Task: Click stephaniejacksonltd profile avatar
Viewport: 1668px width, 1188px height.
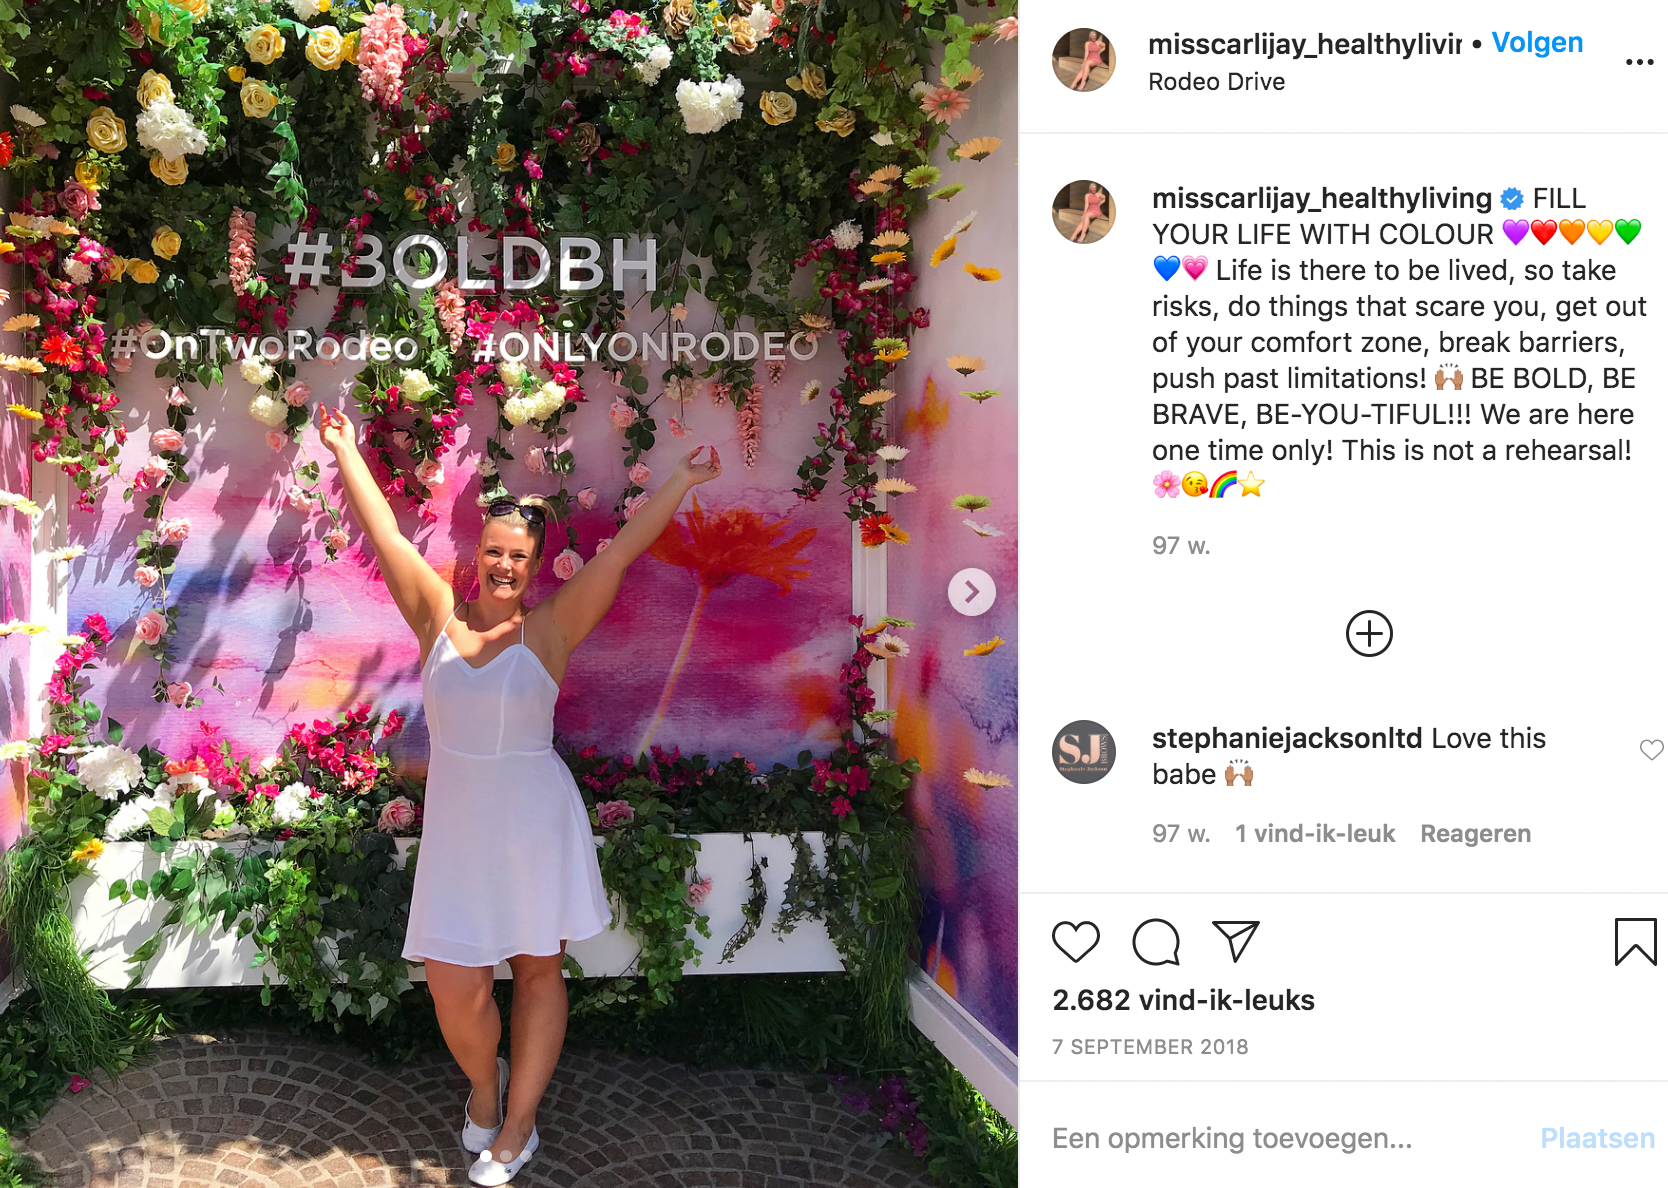Action: [x=1084, y=752]
